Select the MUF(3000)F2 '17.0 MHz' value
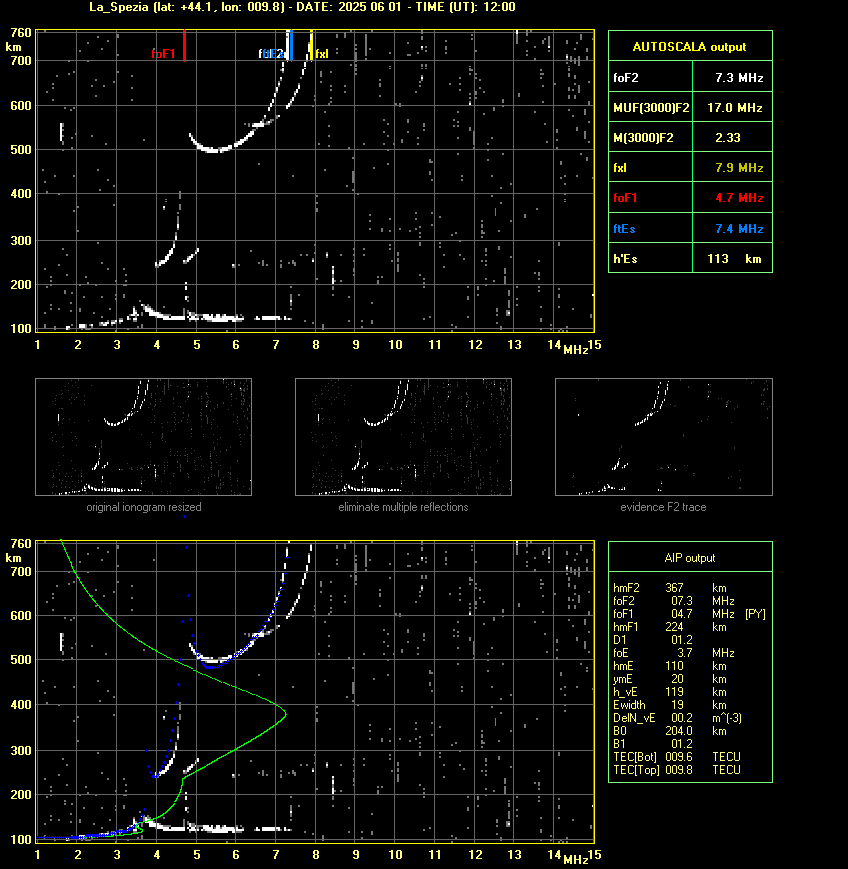This screenshot has height=869, width=848. coord(735,108)
